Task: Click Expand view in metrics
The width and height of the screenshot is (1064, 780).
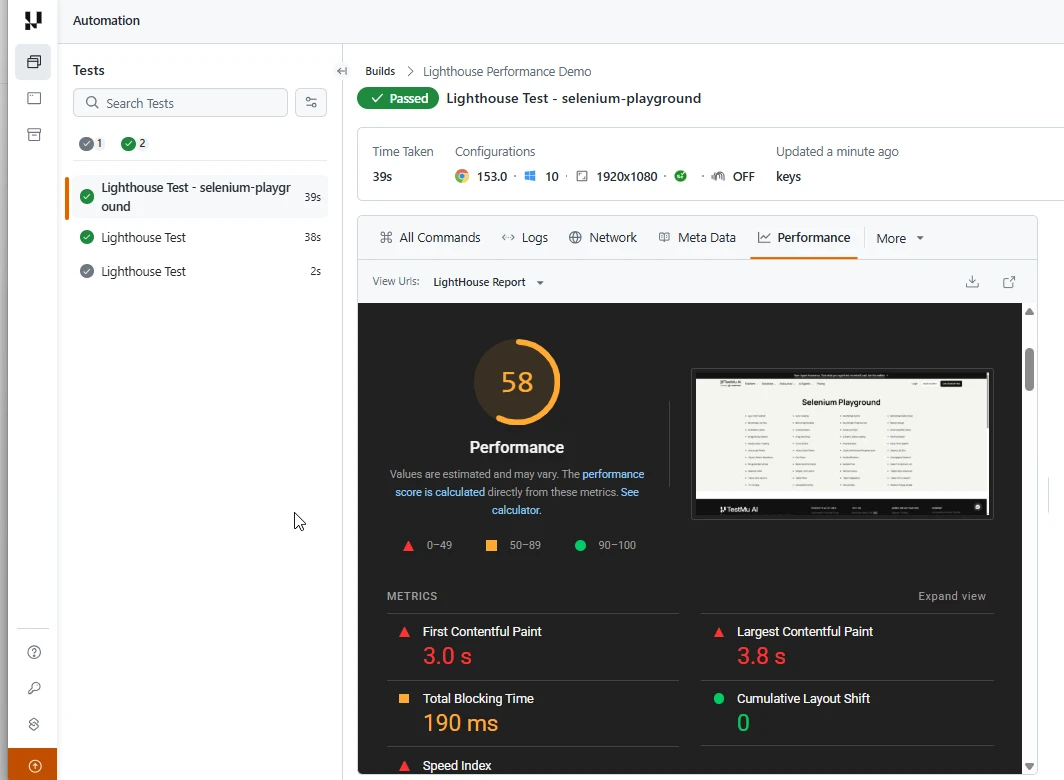Action: tap(952, 596)
